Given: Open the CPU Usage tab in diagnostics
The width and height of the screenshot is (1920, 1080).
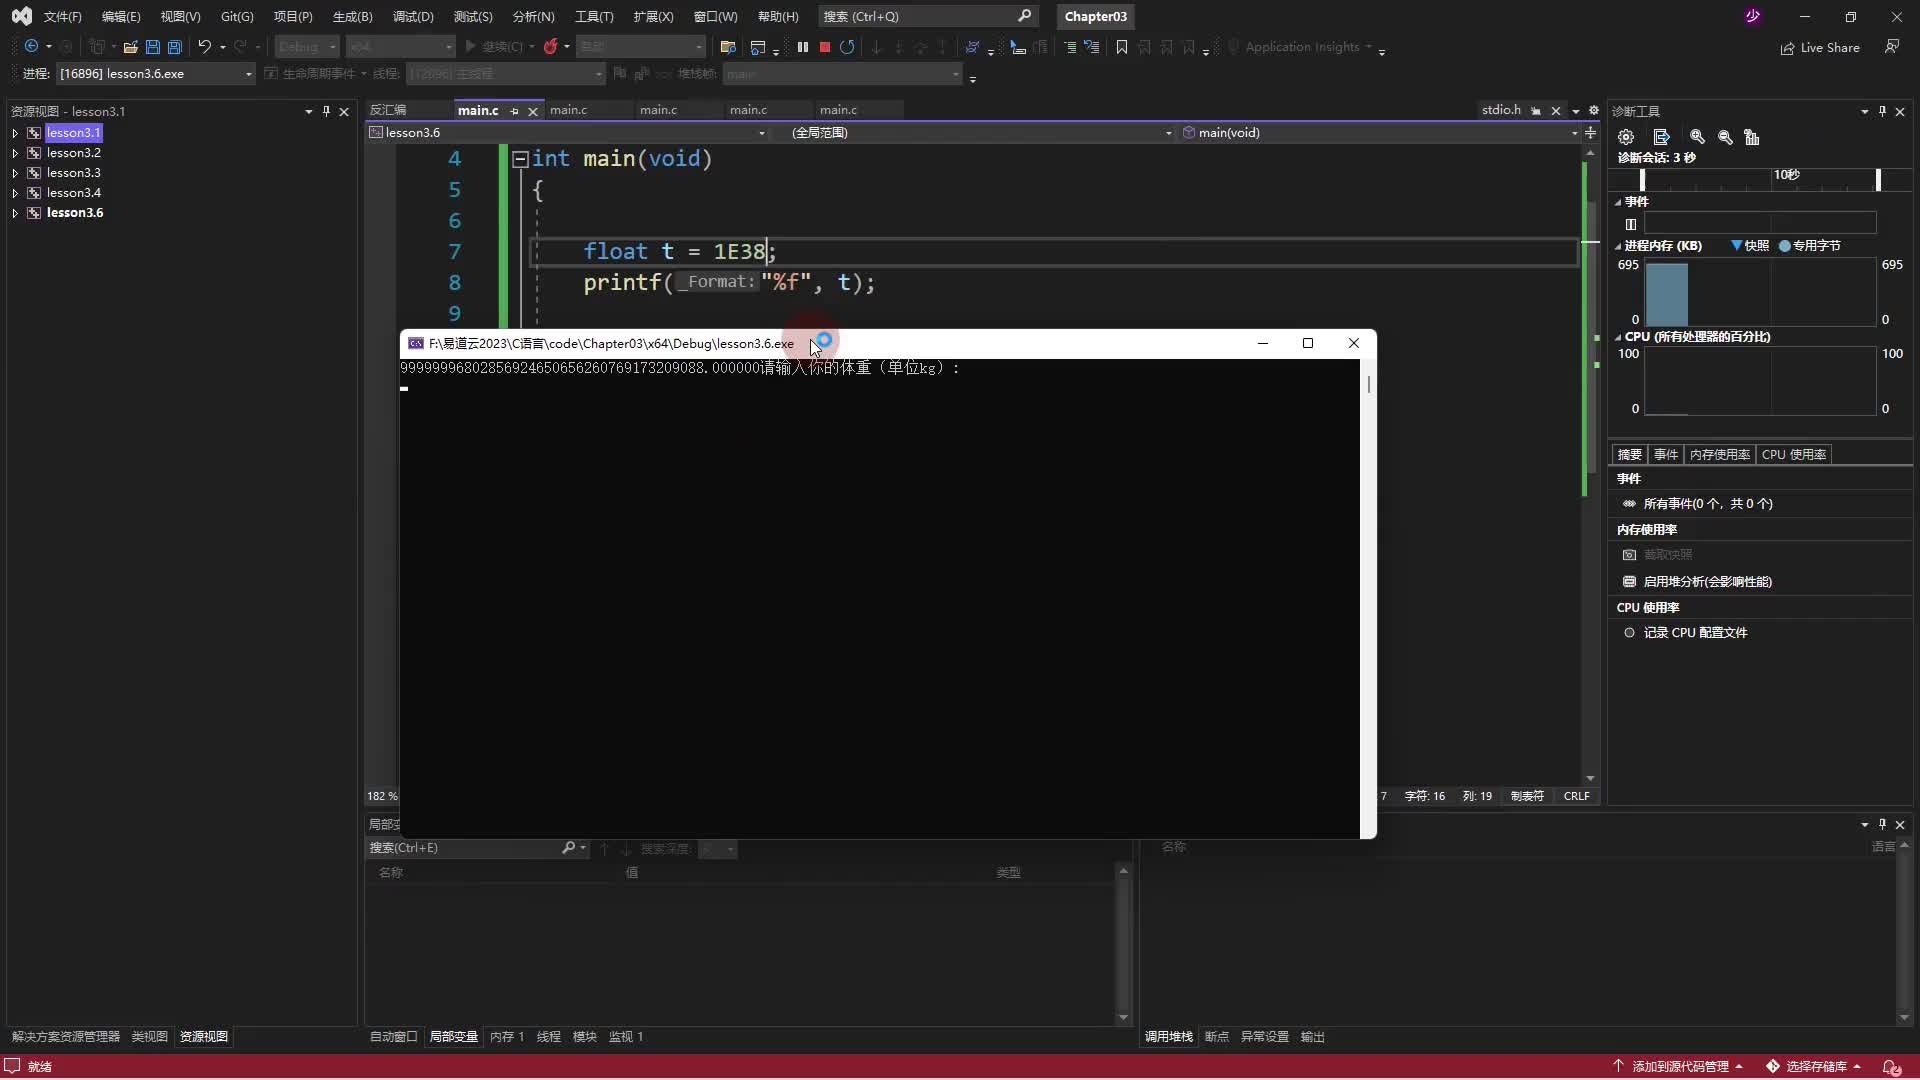Looking at the screenshot, I should (x=1794, y=454).
